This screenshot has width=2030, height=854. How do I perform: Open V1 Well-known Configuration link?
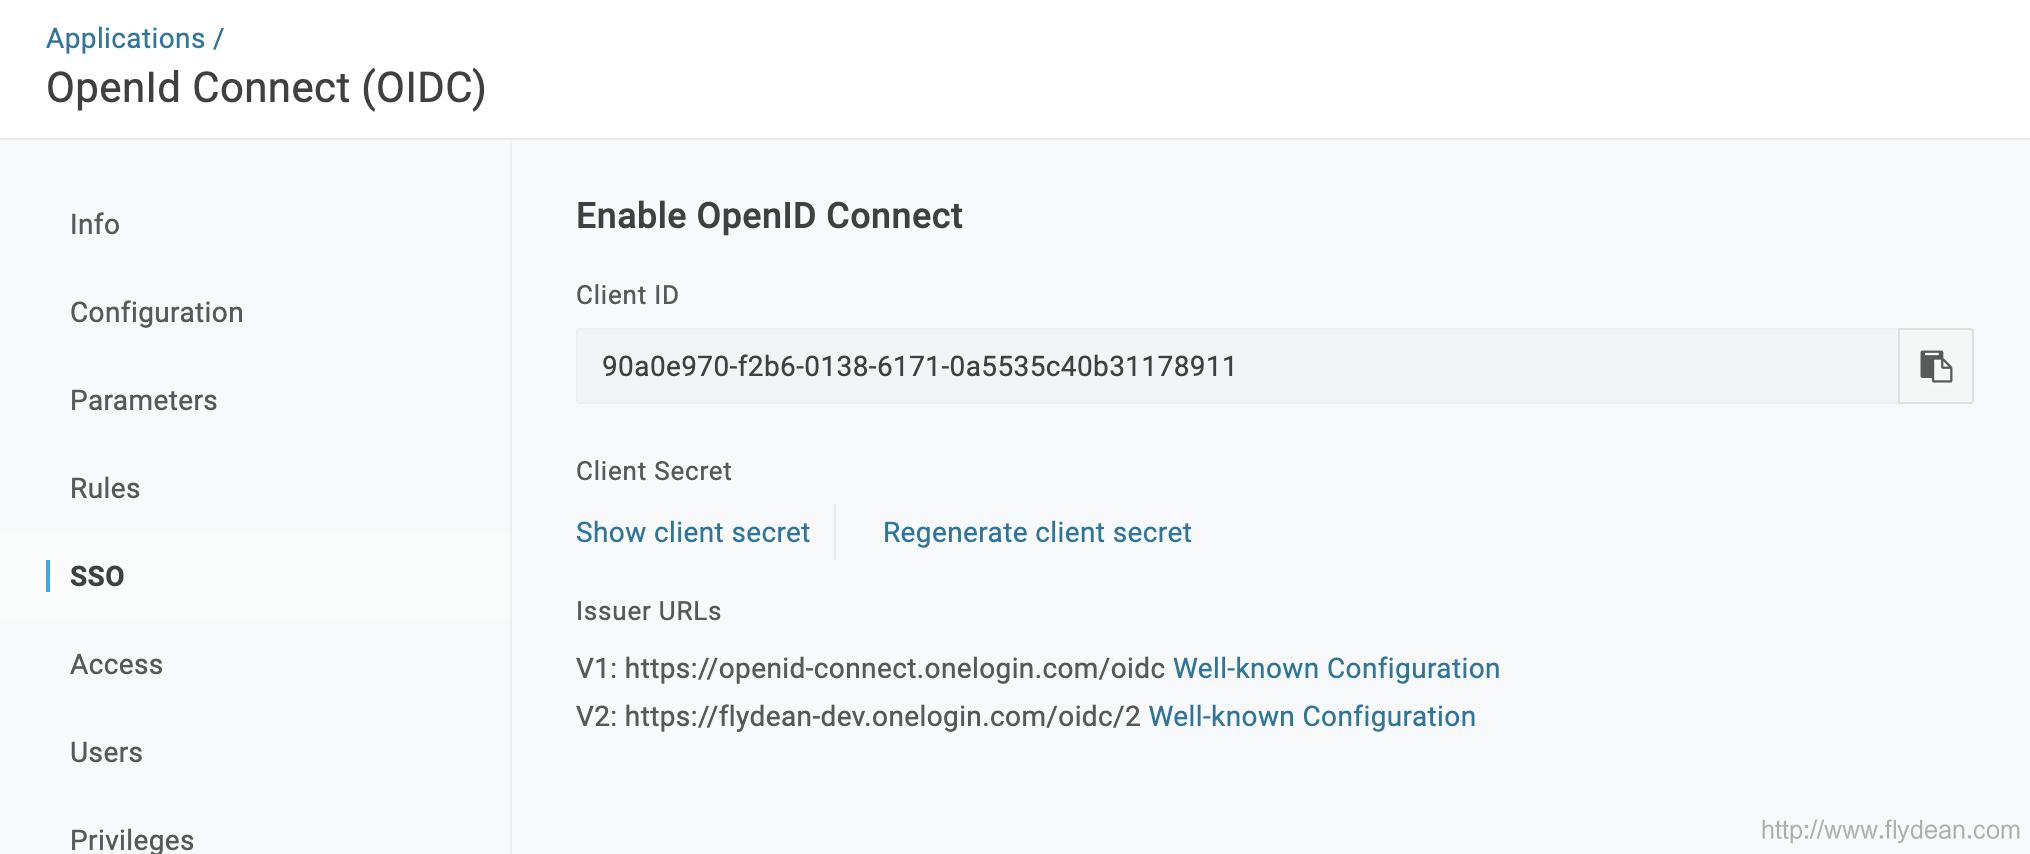[x=1335, y=668]
